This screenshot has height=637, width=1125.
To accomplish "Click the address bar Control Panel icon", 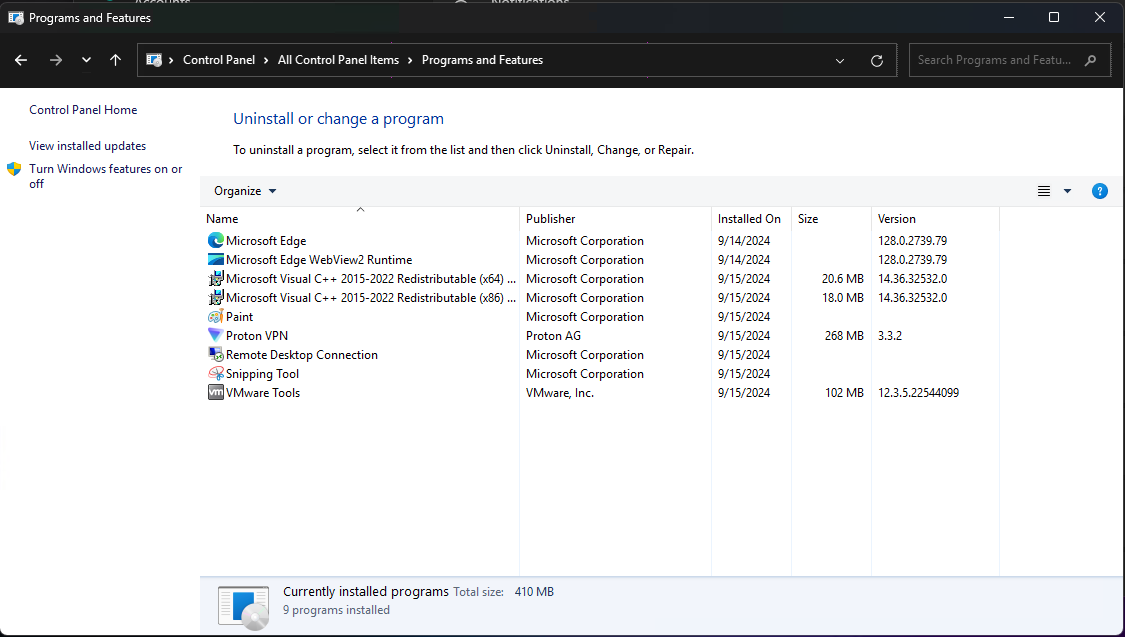I will [154, 60].
